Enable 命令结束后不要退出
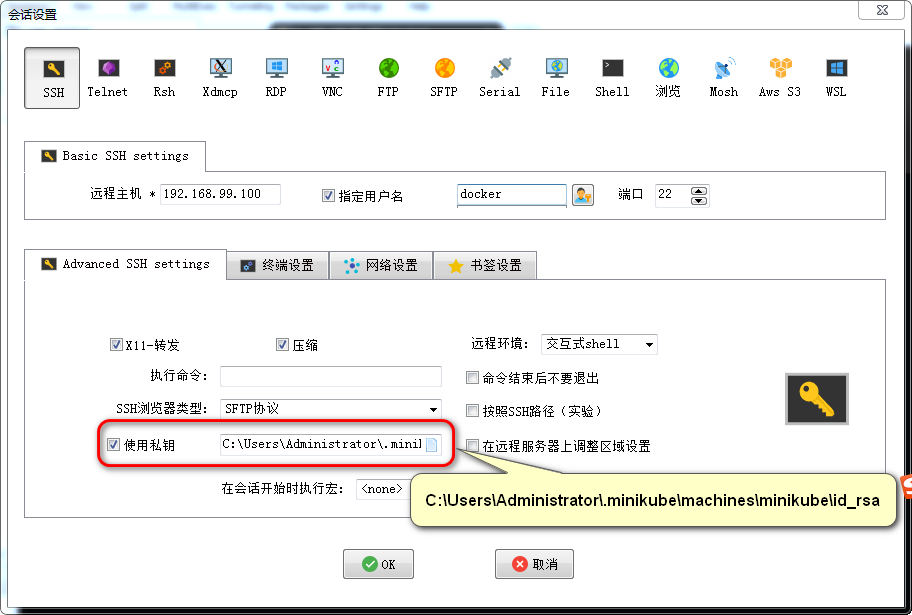The width and height of the screenshot is (912, 615). [471, 376]
